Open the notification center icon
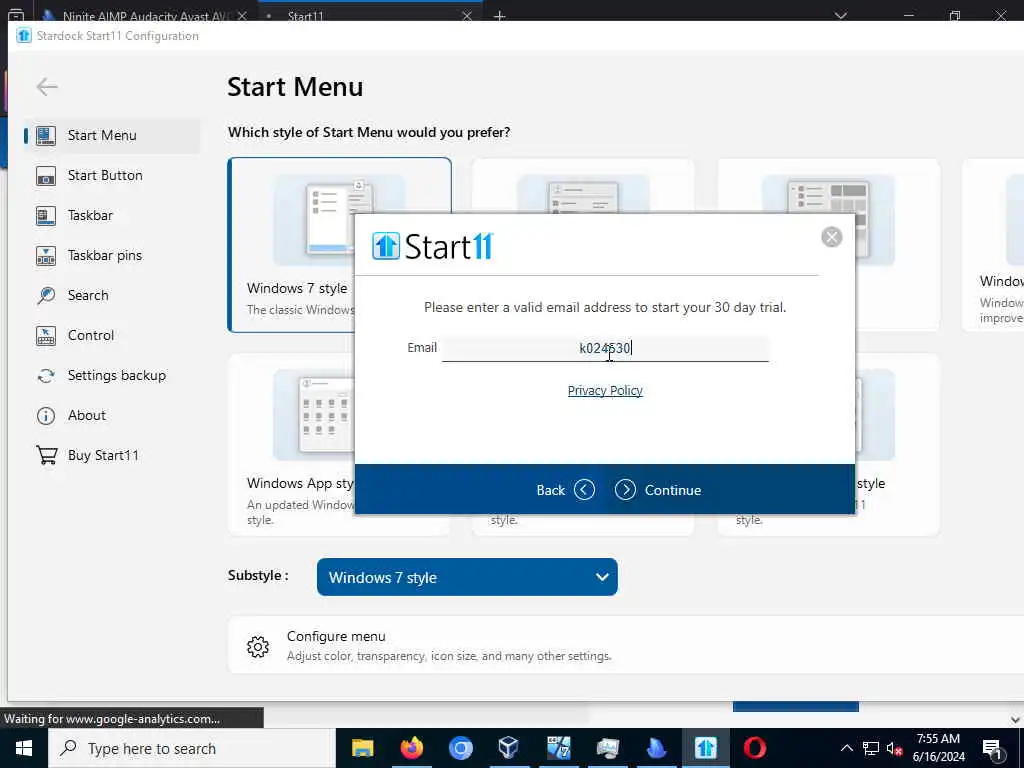 [992, 748]
